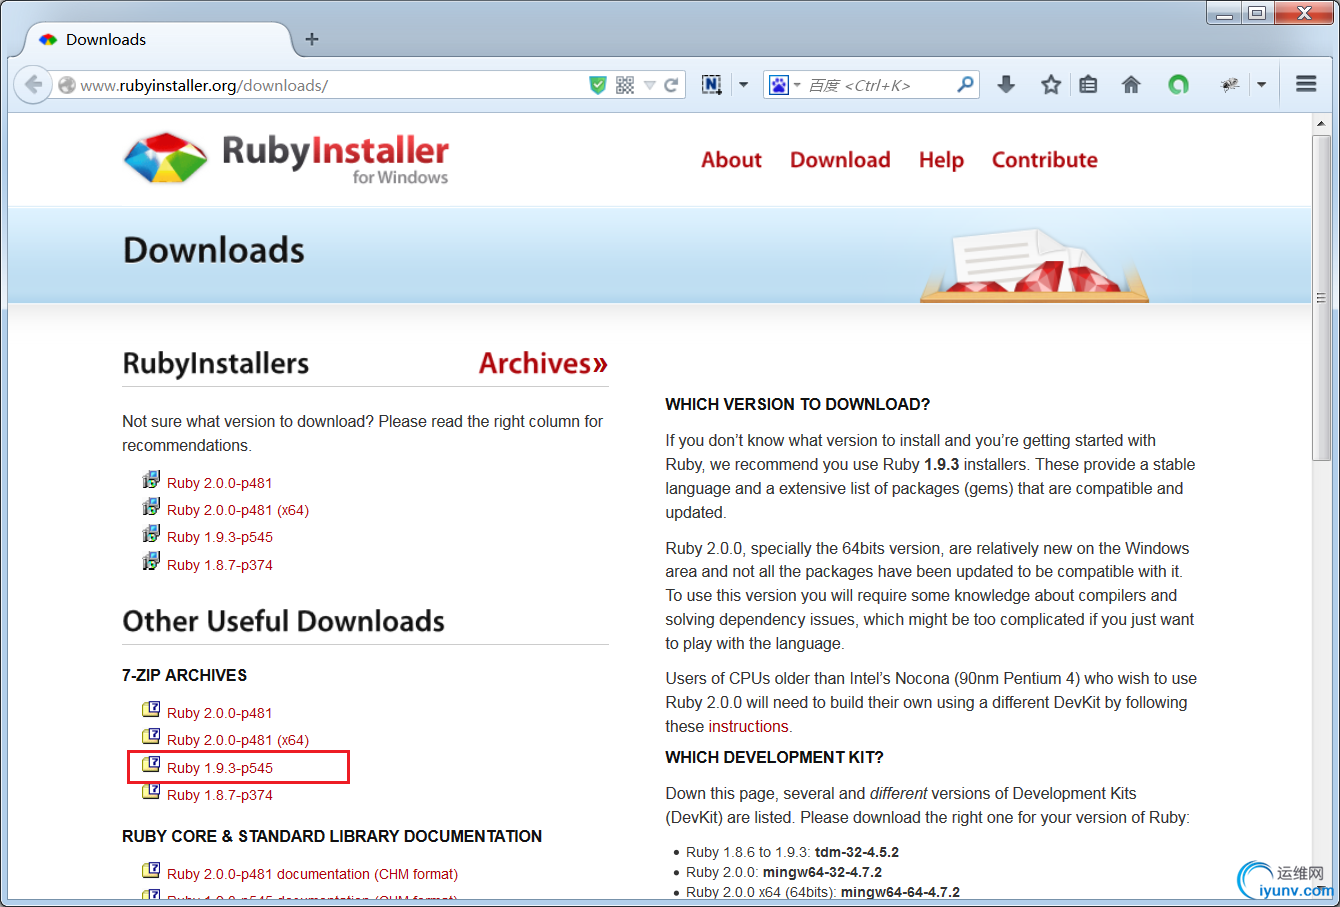Click icon beside Ruby 2.0.0-p481 documentation
The width and height of the screenshot is (1340, 907).
151,870
